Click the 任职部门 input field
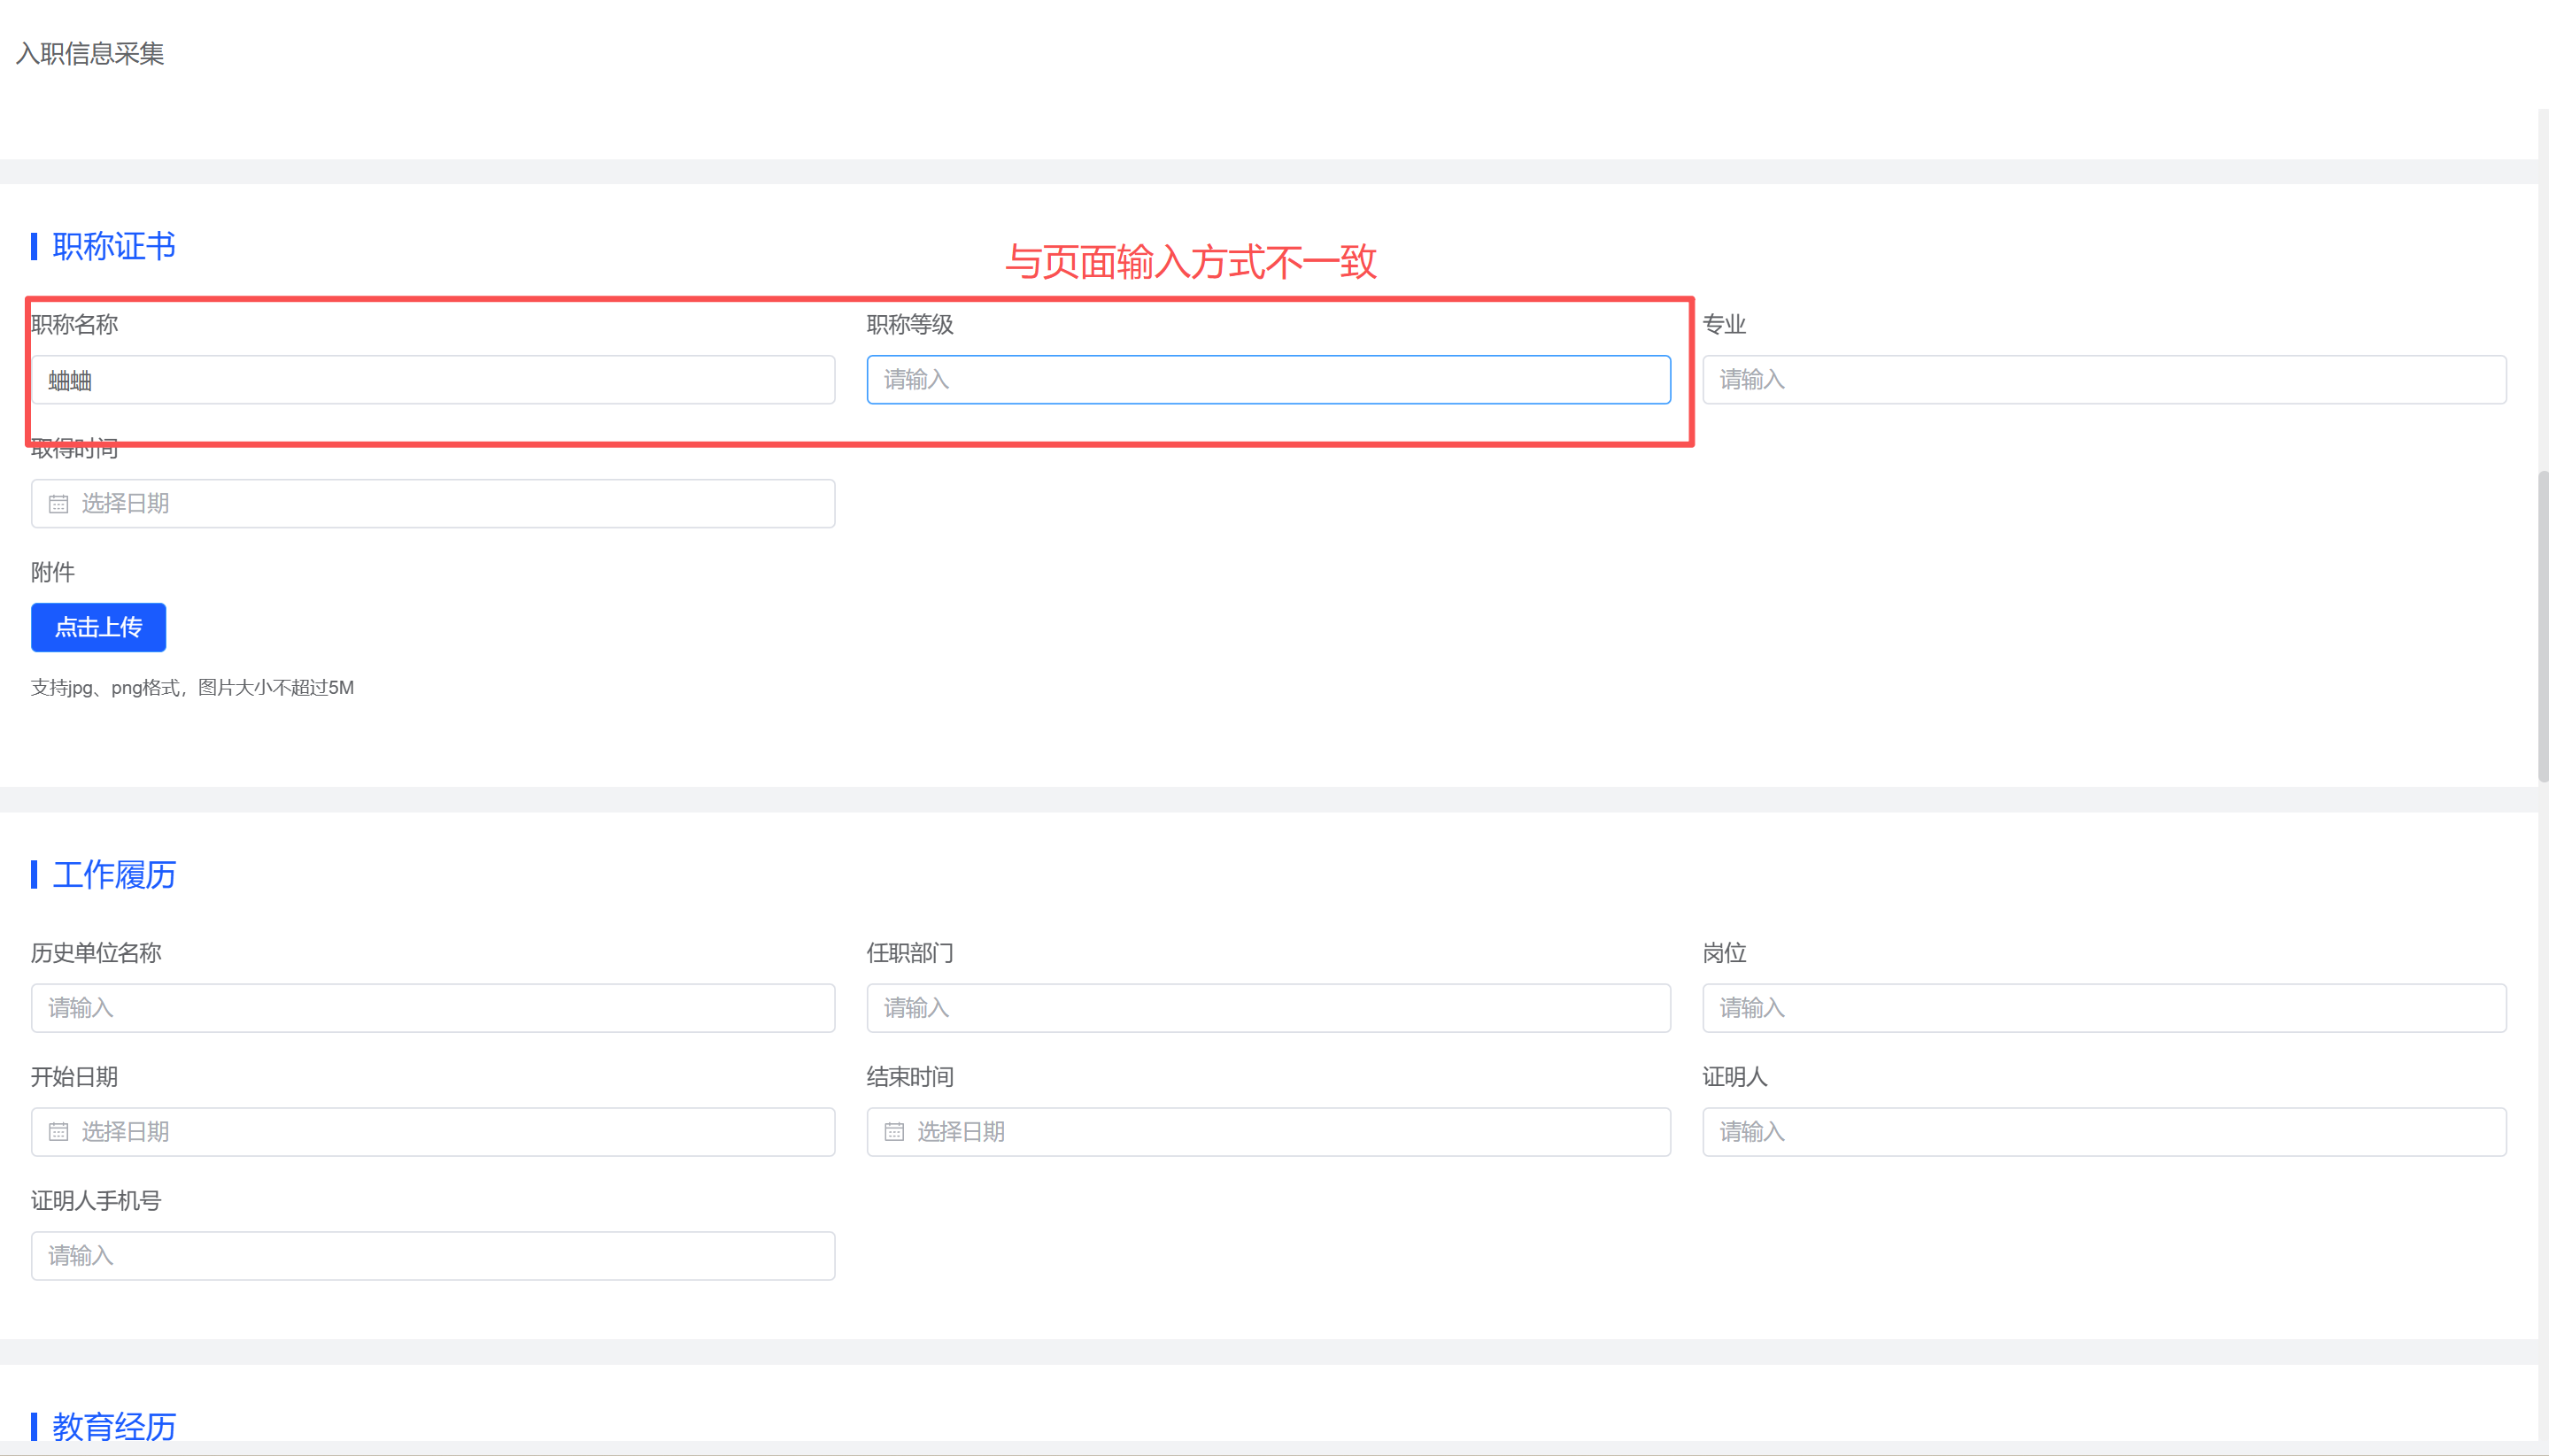 (x=1268, y=1008)
